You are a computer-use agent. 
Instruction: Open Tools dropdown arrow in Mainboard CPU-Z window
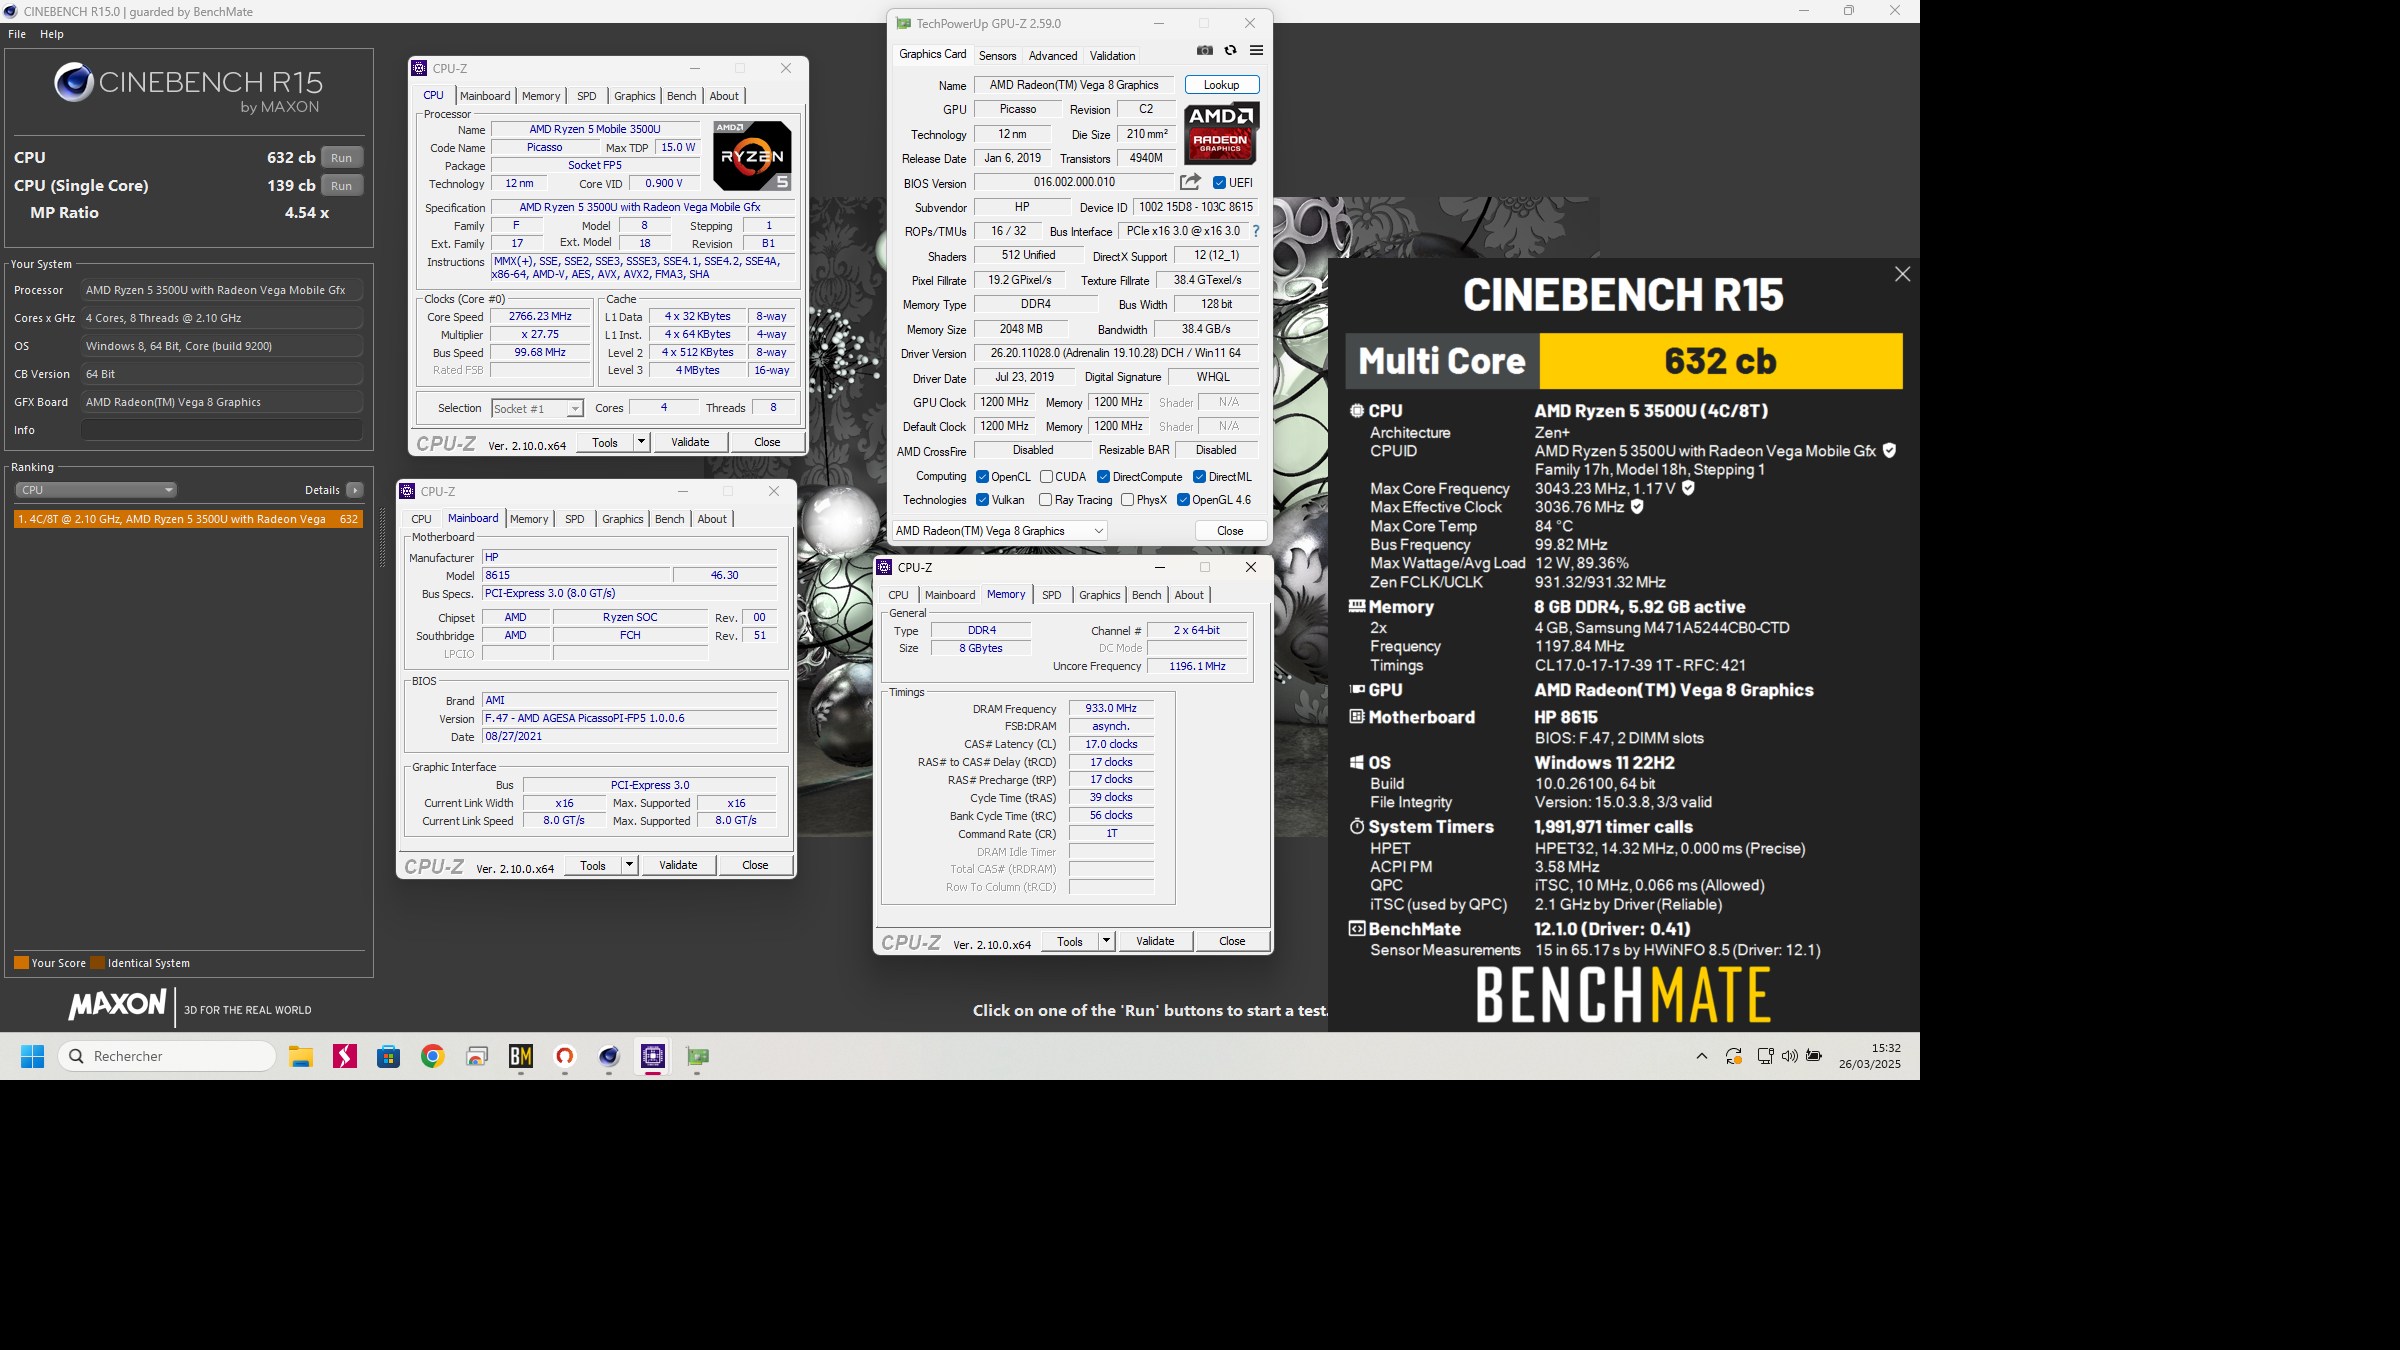coord(629,865)
